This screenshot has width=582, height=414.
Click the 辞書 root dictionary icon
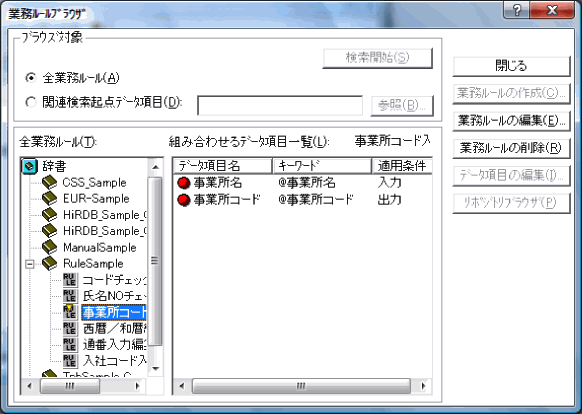[x=29, y=166]
